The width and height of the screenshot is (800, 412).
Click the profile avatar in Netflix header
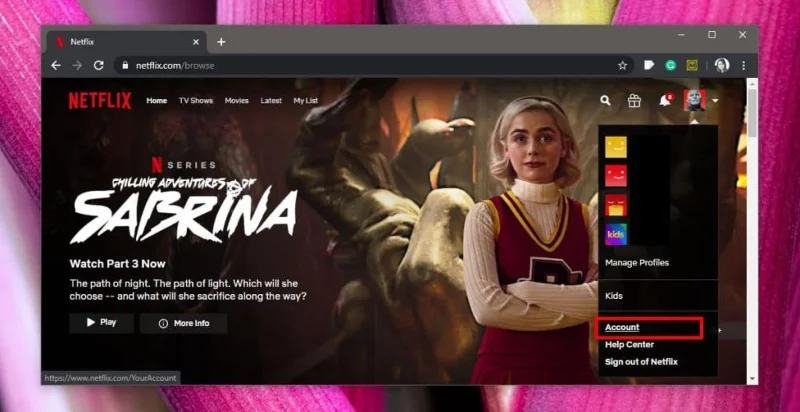click(x=695, y=100)
